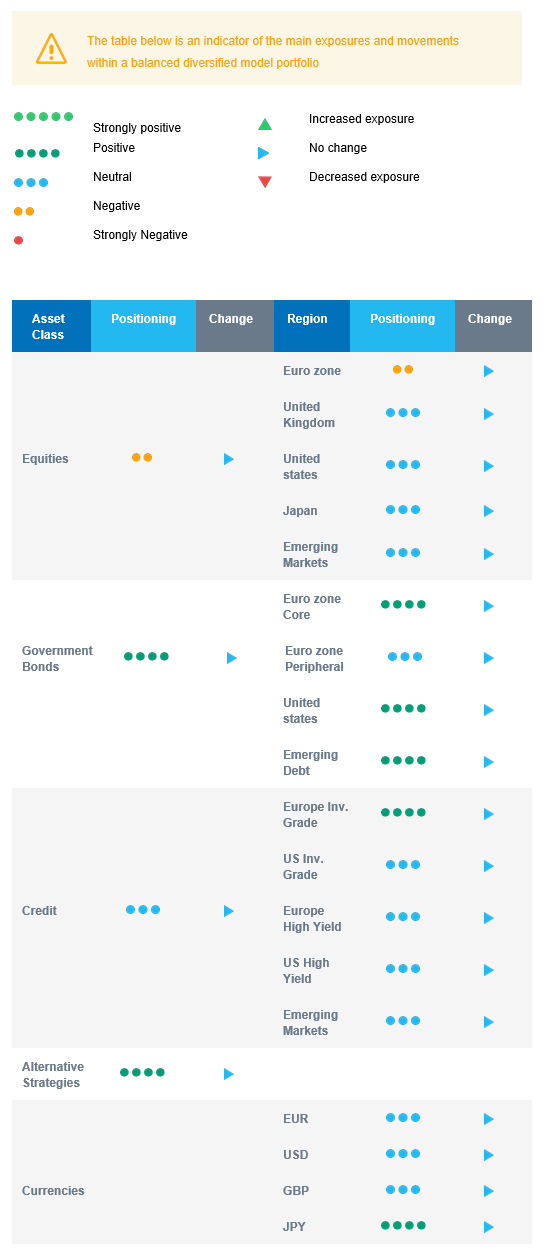Screen dimensions: 558x1250
Task: Click the Euro zone Peripheral row label
Action: 314,659
